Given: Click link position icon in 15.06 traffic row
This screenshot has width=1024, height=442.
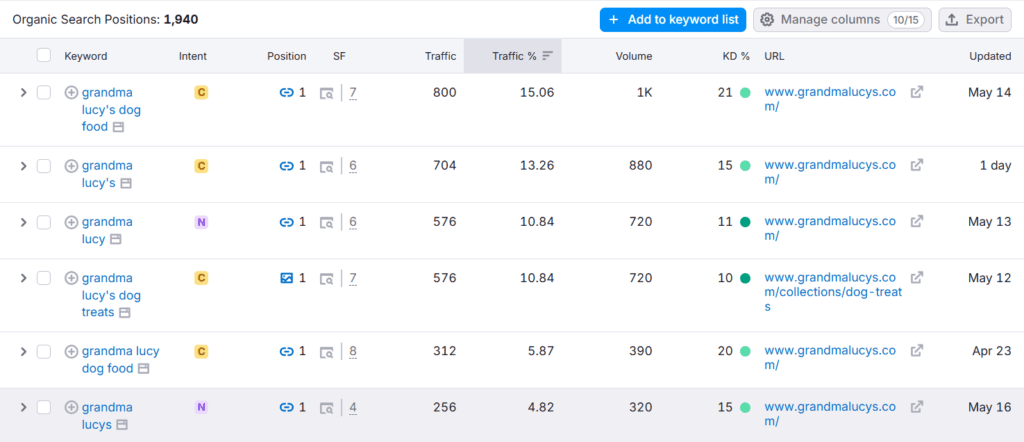Looking at the screenshot, I should coord(286,93).
